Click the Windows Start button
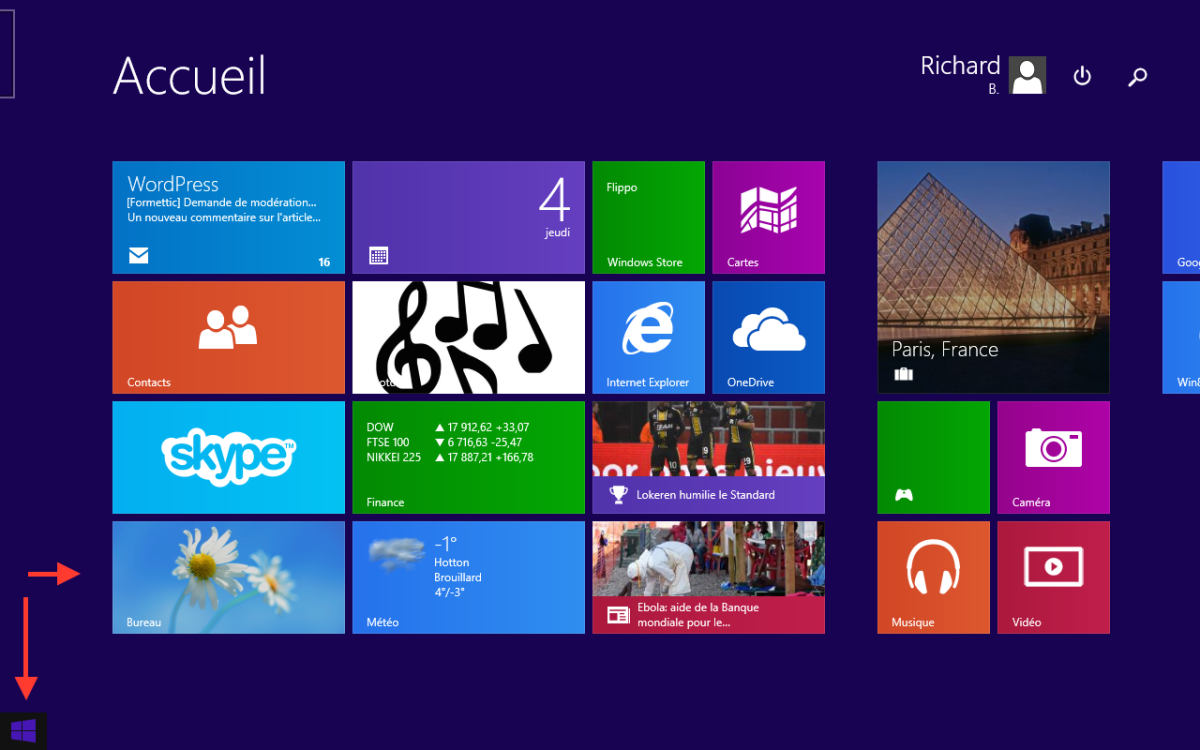The image size is (1200, 750). coord(24,730)
